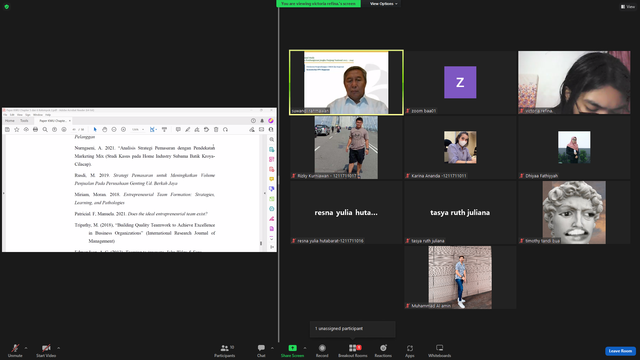
Task: Open the Window menu in Acrobat
Action: pos(38,115)
